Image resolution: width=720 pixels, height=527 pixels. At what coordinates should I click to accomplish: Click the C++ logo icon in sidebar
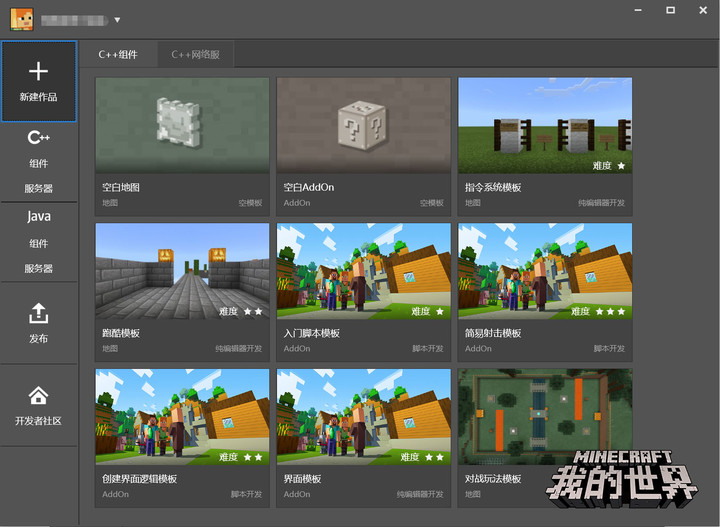[39, 137]
